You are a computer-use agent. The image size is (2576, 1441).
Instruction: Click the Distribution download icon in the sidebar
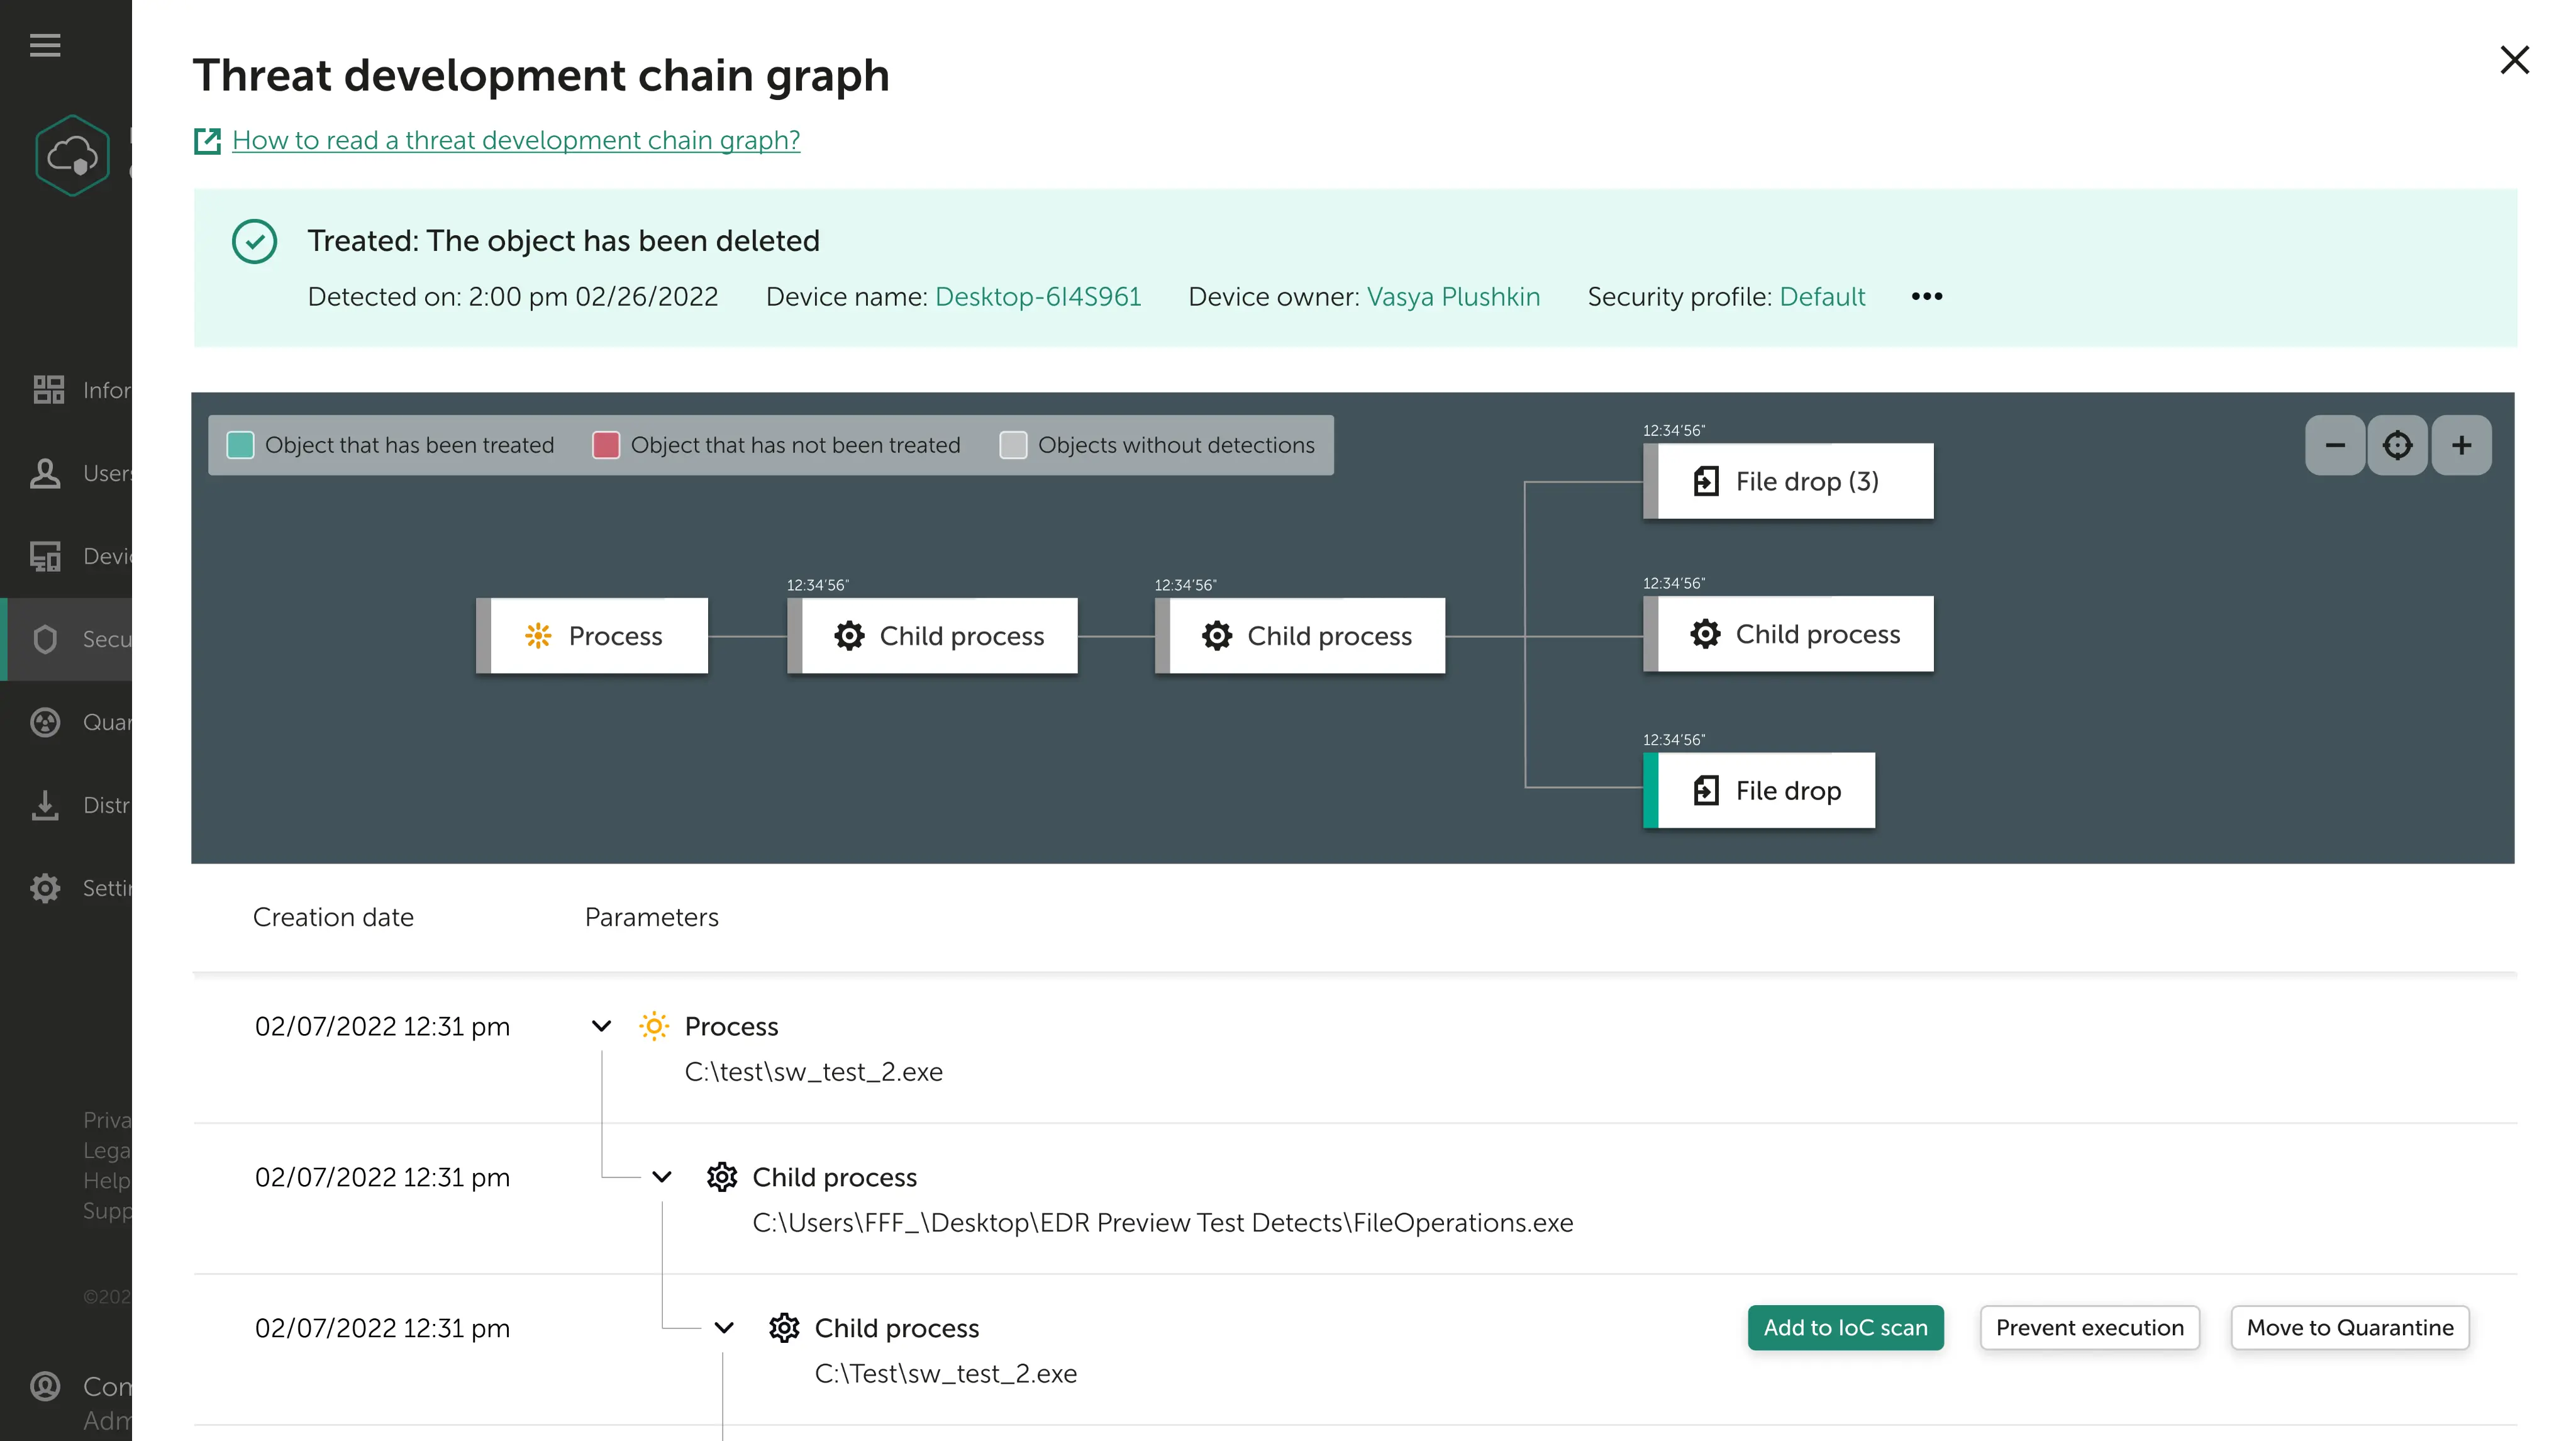coord(45,805)
